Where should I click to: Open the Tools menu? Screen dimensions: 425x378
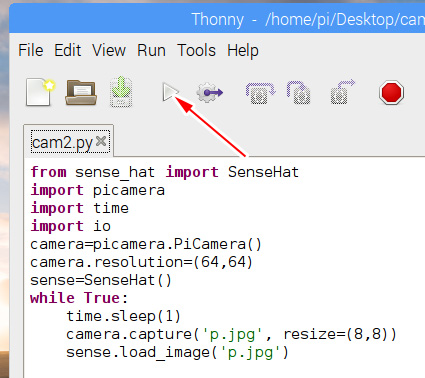coord(196,51)
